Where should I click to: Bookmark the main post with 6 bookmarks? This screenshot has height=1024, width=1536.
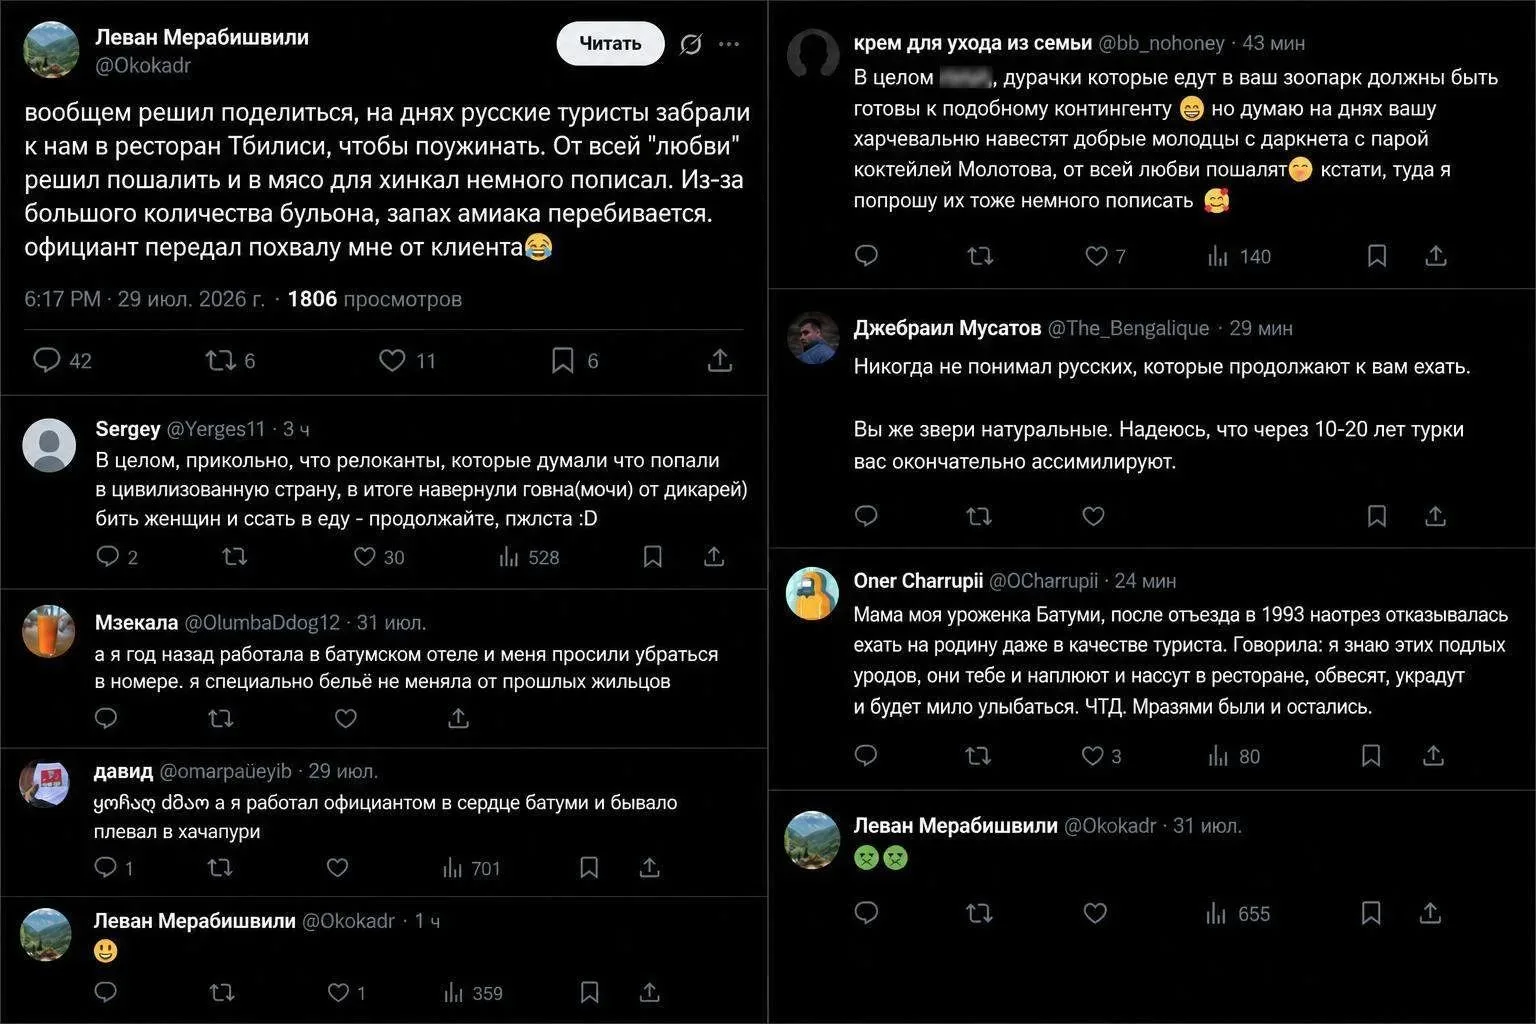click(575, 360)
